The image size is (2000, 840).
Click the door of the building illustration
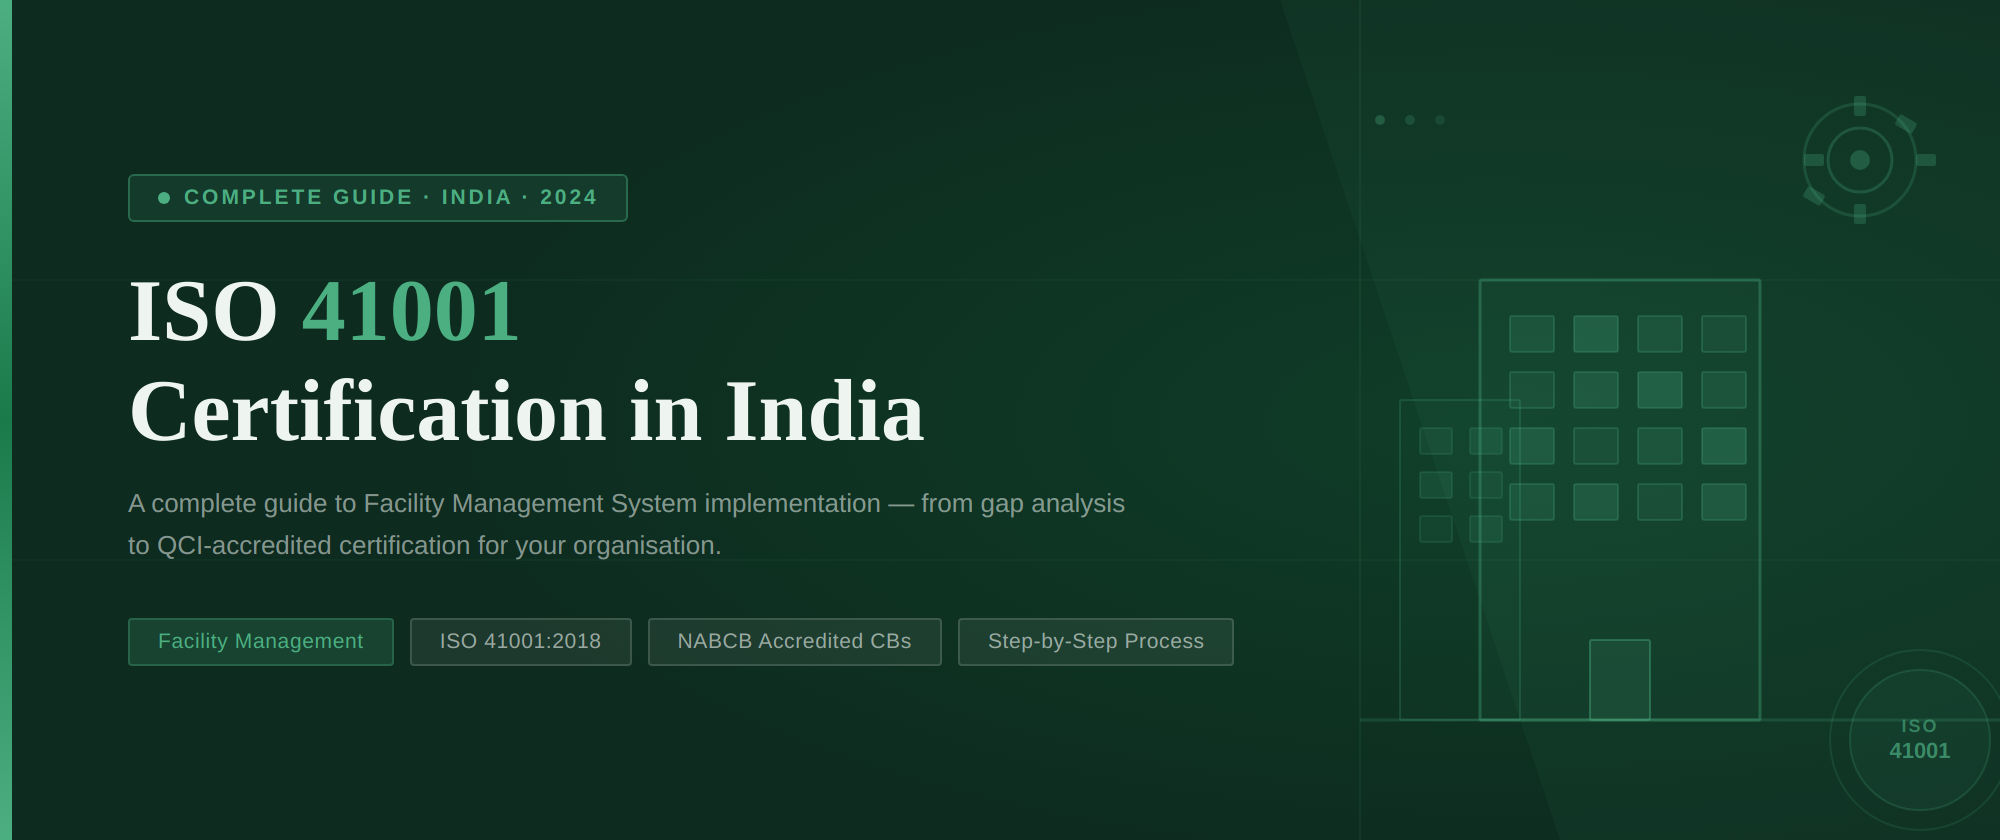tap(1620, 680)
